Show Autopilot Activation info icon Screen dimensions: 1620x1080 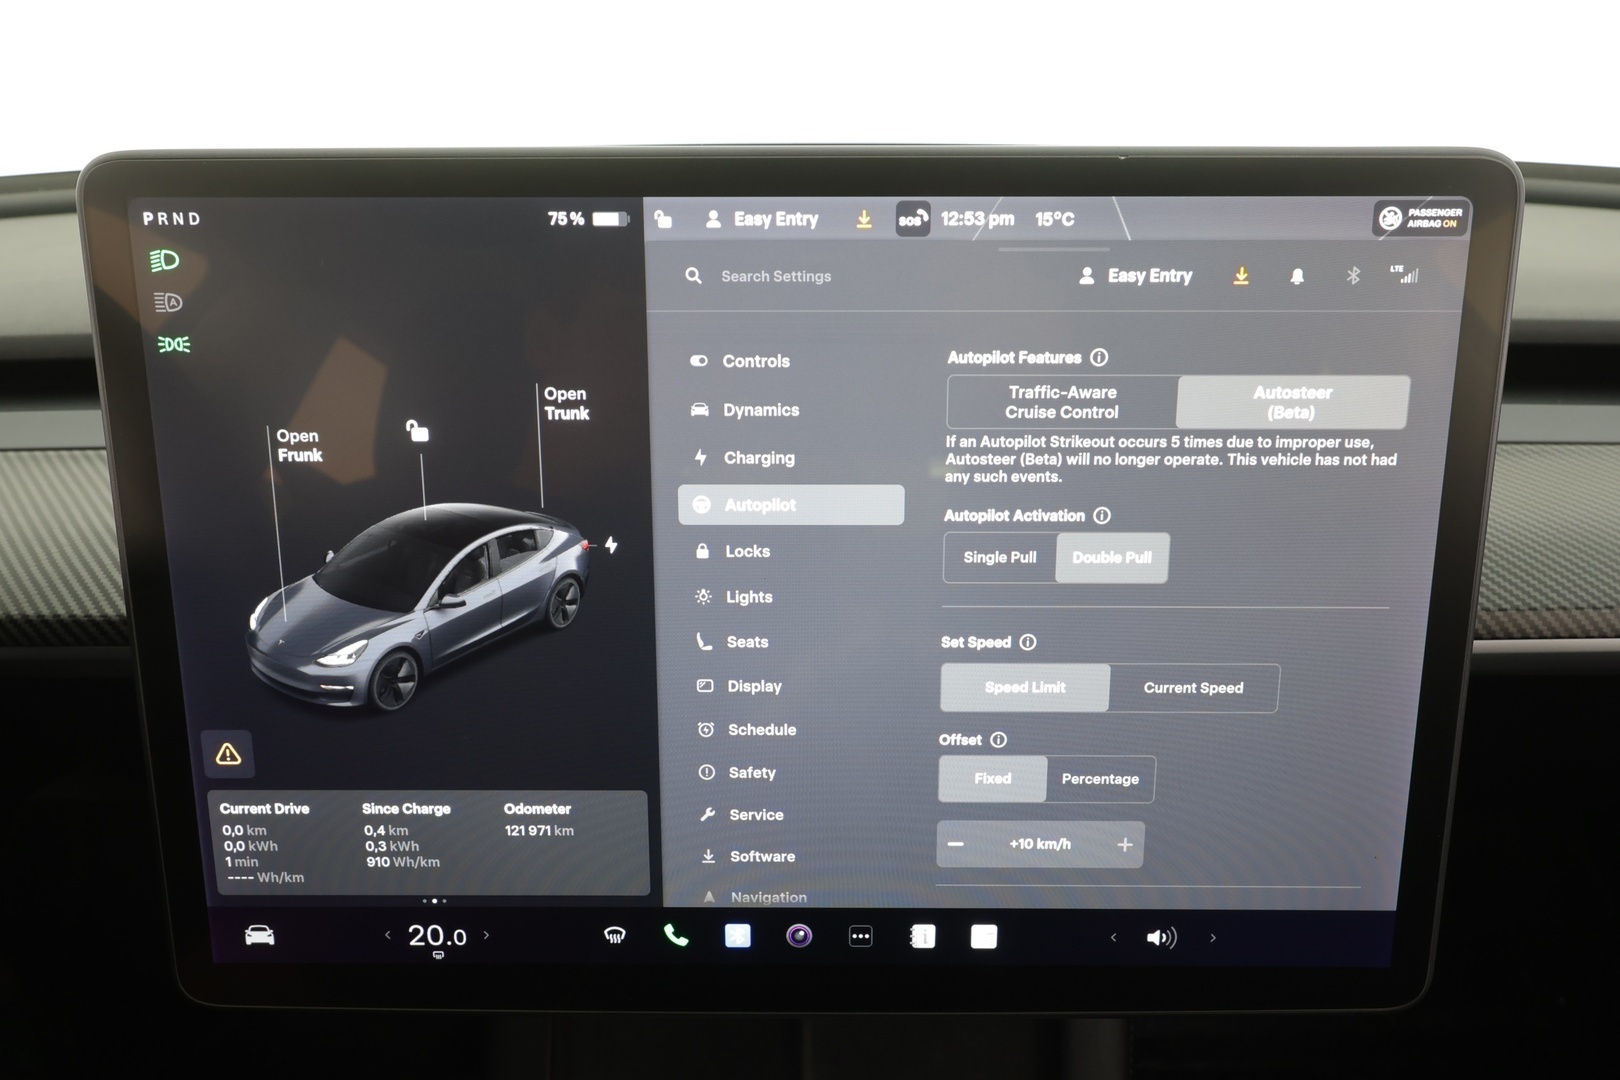1102,515
